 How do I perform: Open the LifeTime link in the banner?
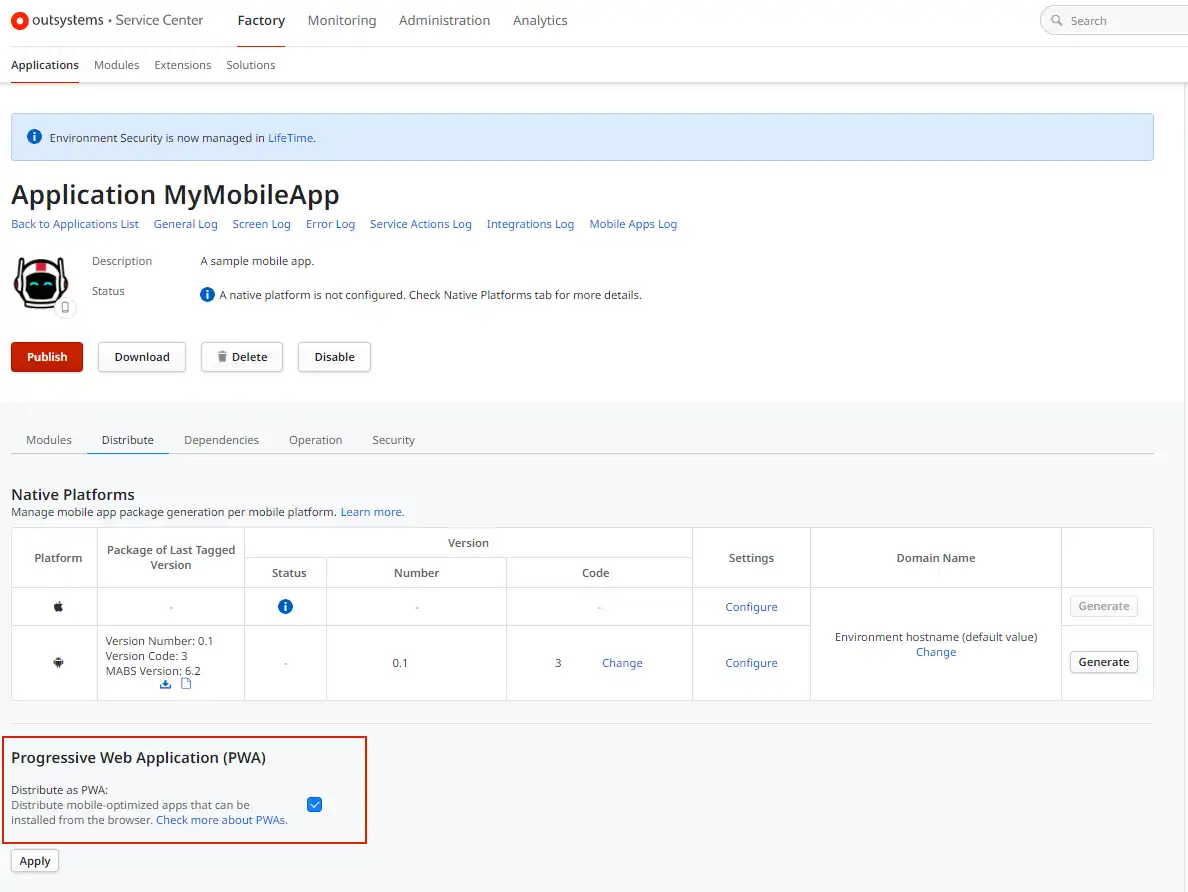tap(290, 138)
